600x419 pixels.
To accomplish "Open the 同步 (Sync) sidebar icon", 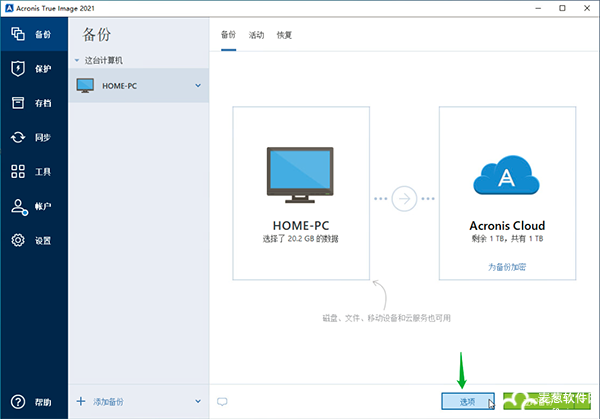I will (x=18, y=137).
